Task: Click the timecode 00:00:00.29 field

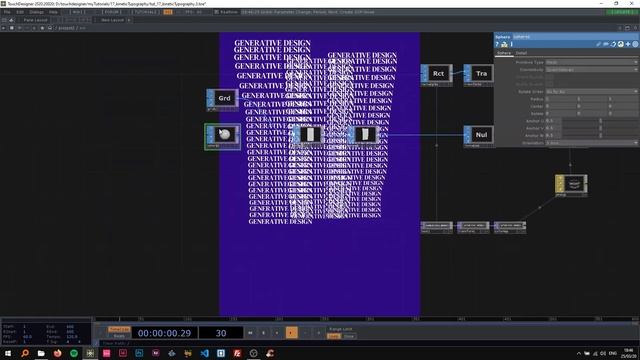Action: (x=164, y=333)
